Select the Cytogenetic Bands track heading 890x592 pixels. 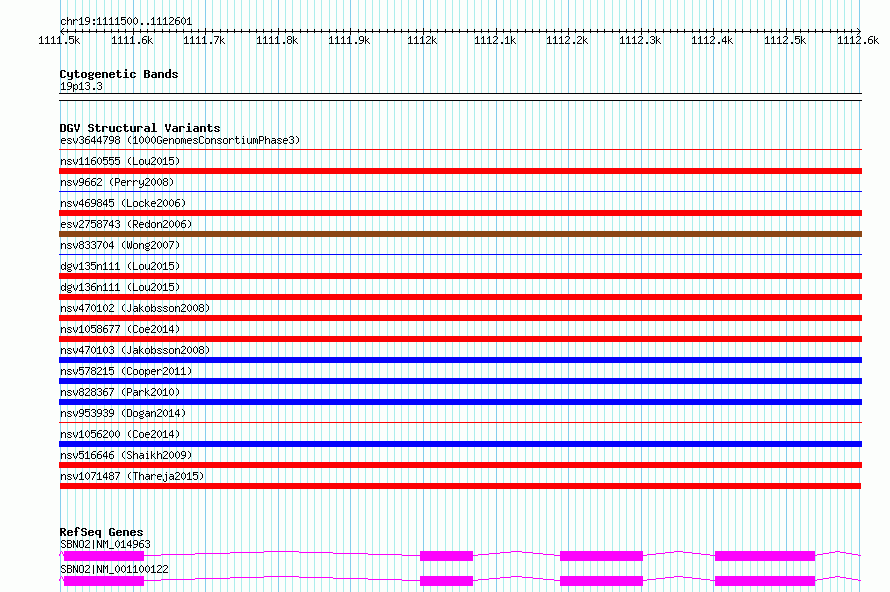click(x=119, y=74)
